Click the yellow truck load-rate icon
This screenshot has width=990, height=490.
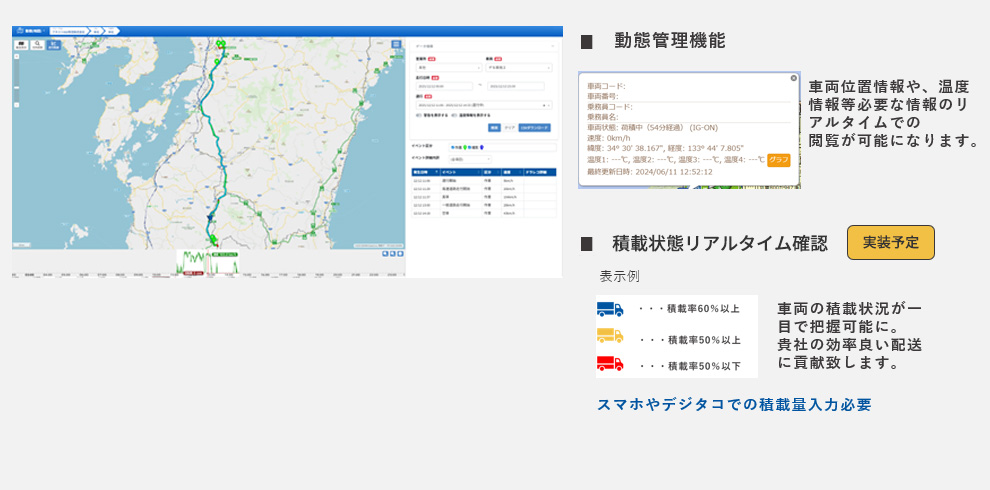click(609, 336)
